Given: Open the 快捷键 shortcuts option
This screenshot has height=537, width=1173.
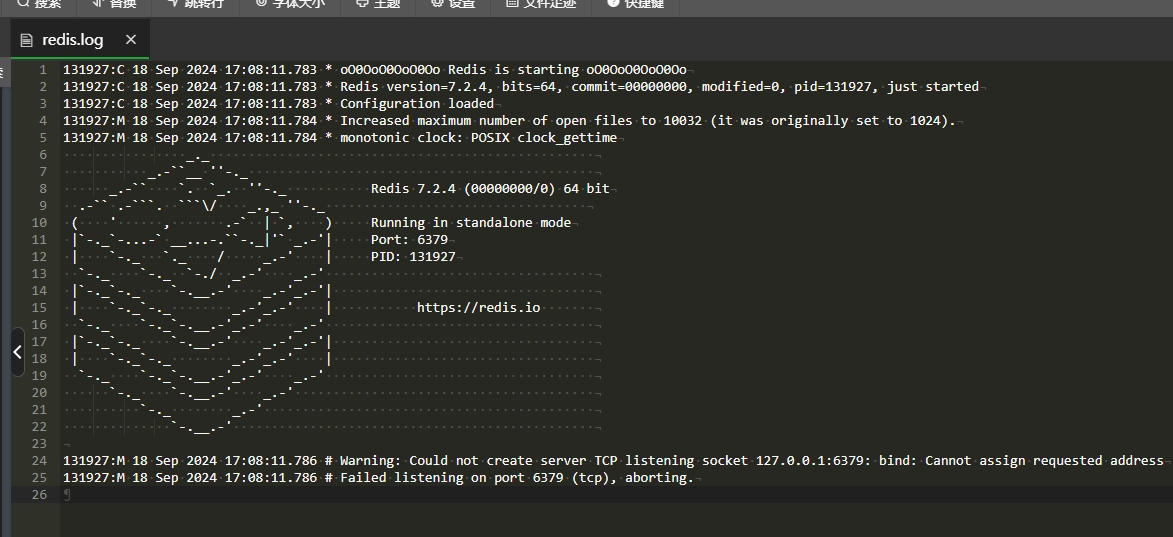Looking at the screenshot, I should [636, 4].
